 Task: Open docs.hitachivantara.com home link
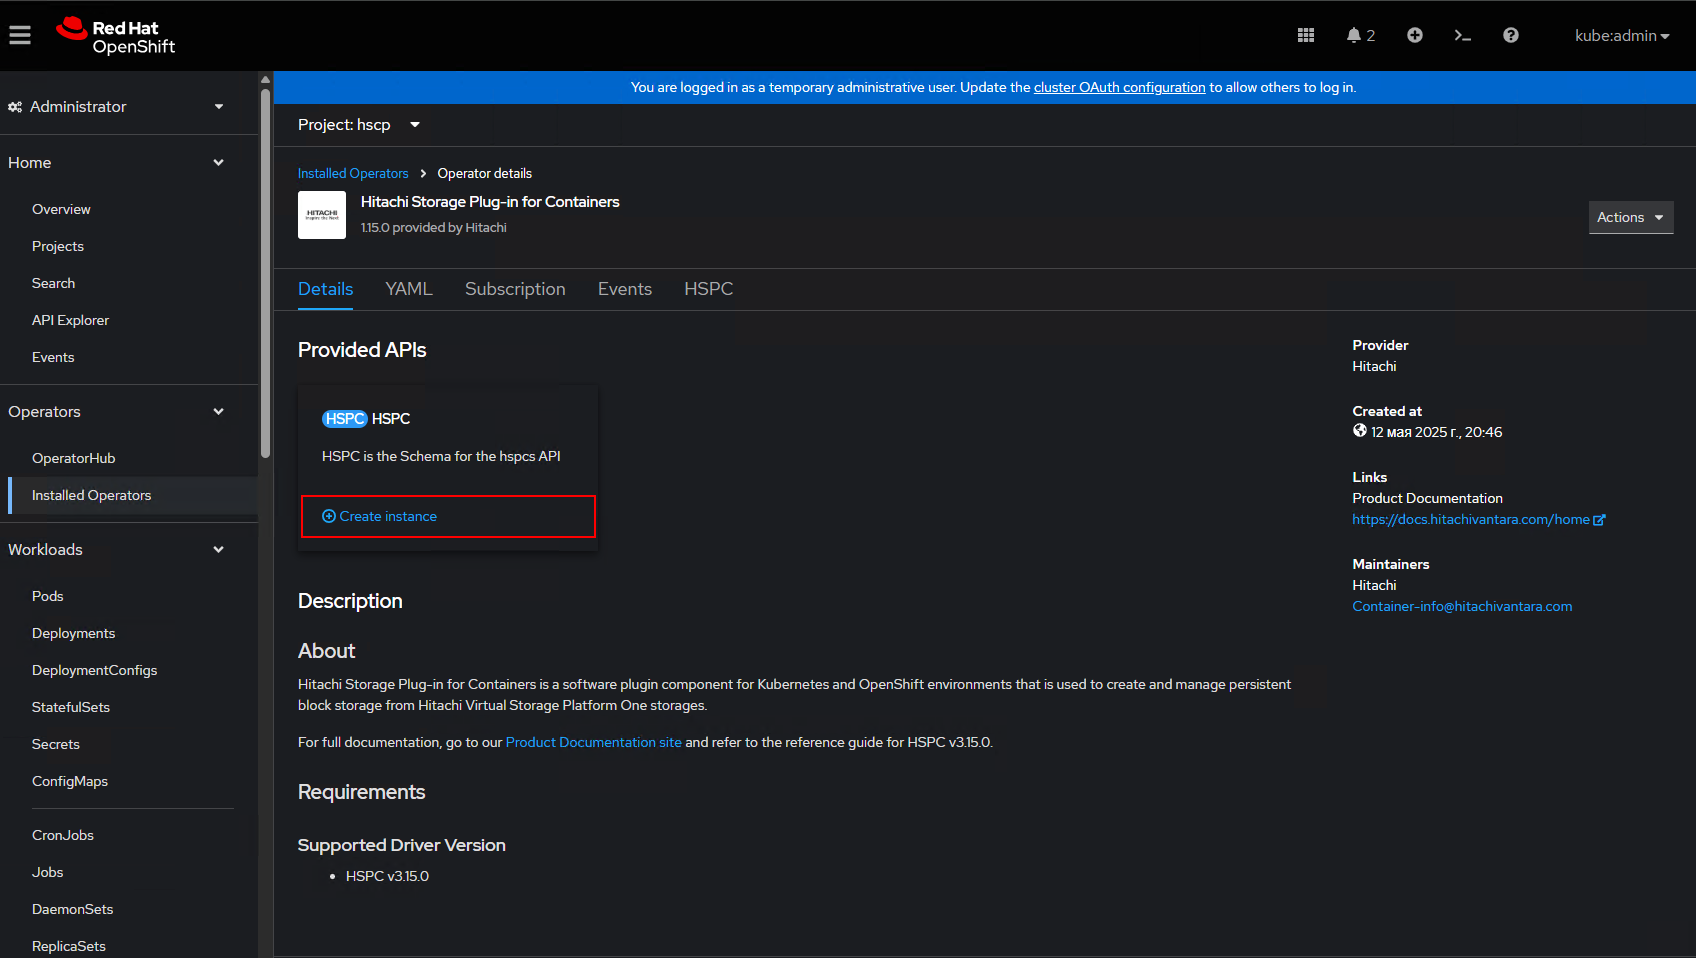(1478, 519)
